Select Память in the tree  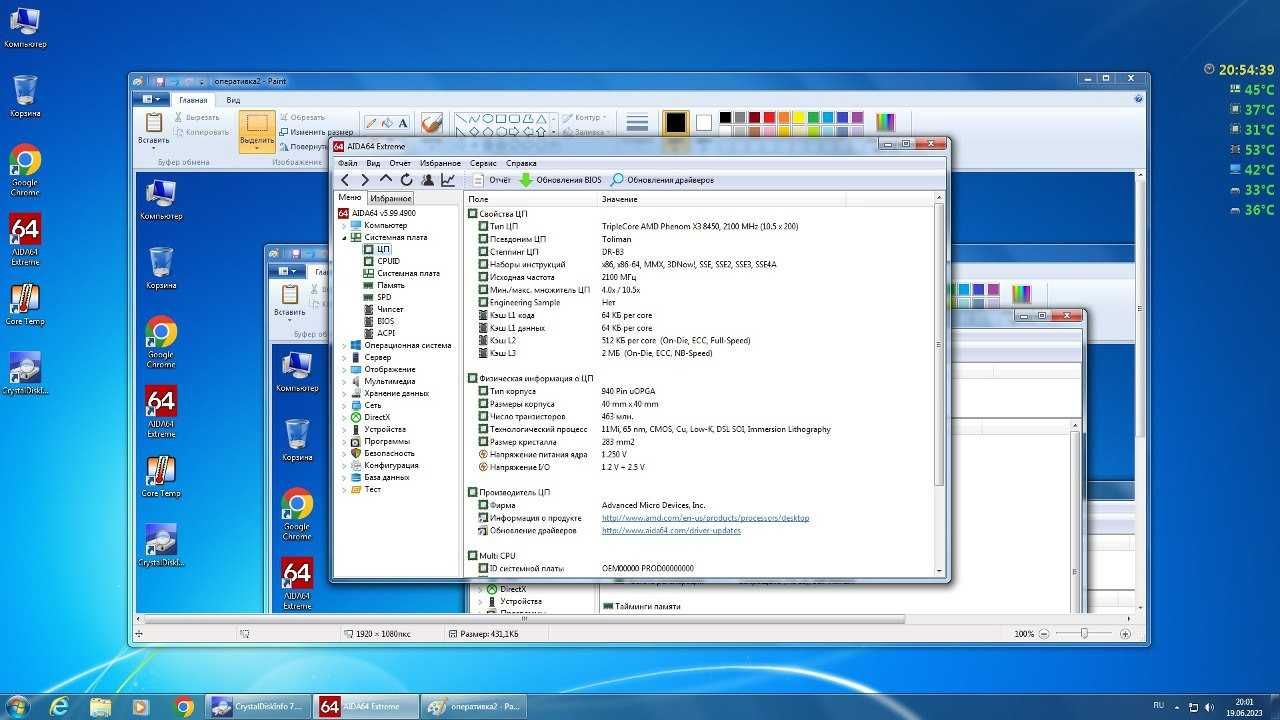[x=390, y=285]
